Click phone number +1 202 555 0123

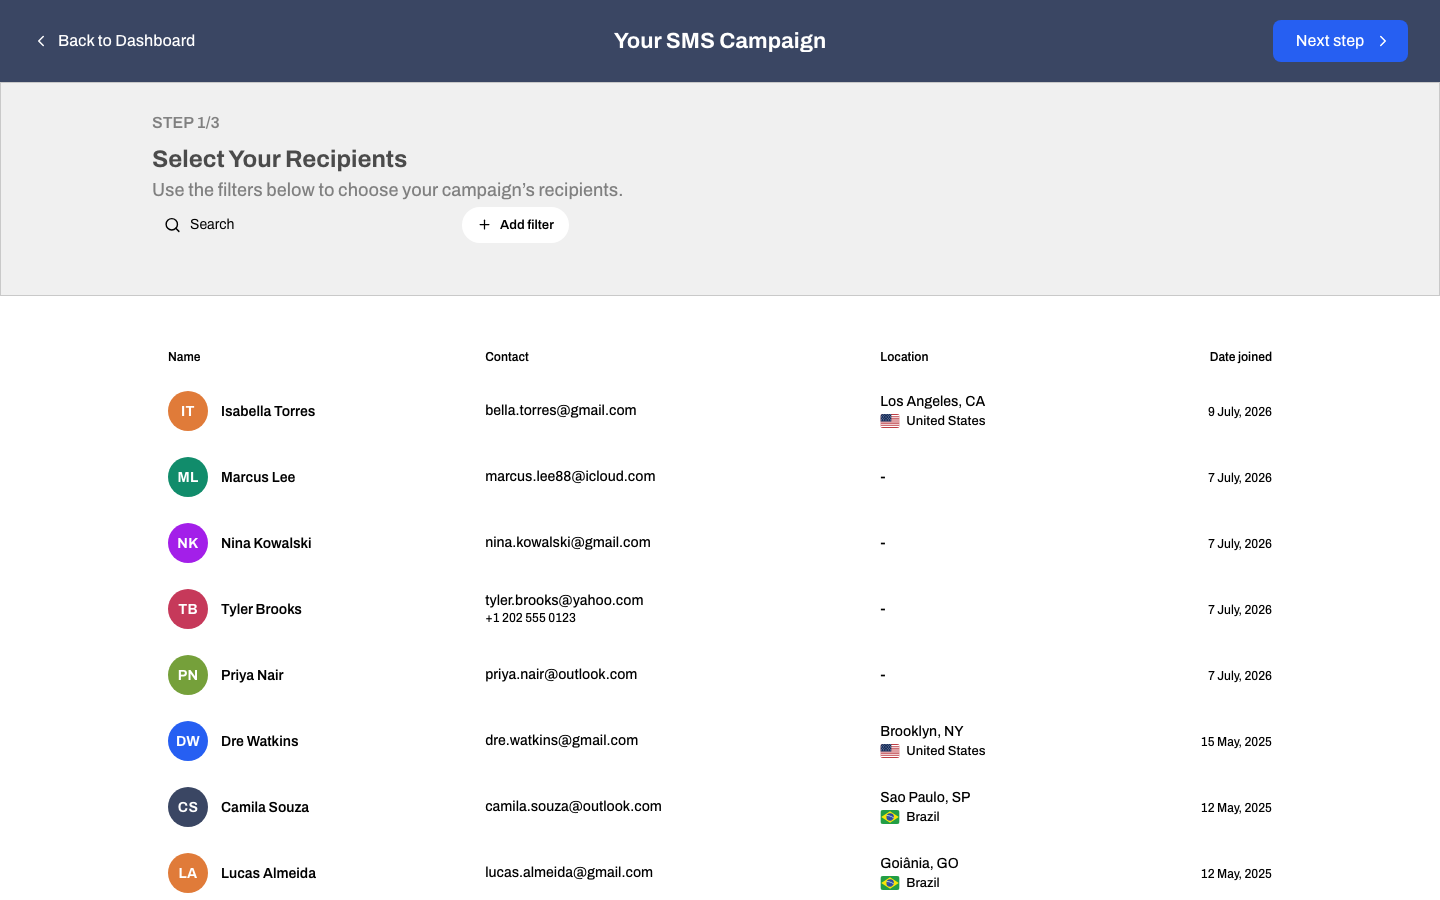click(530, 618)
